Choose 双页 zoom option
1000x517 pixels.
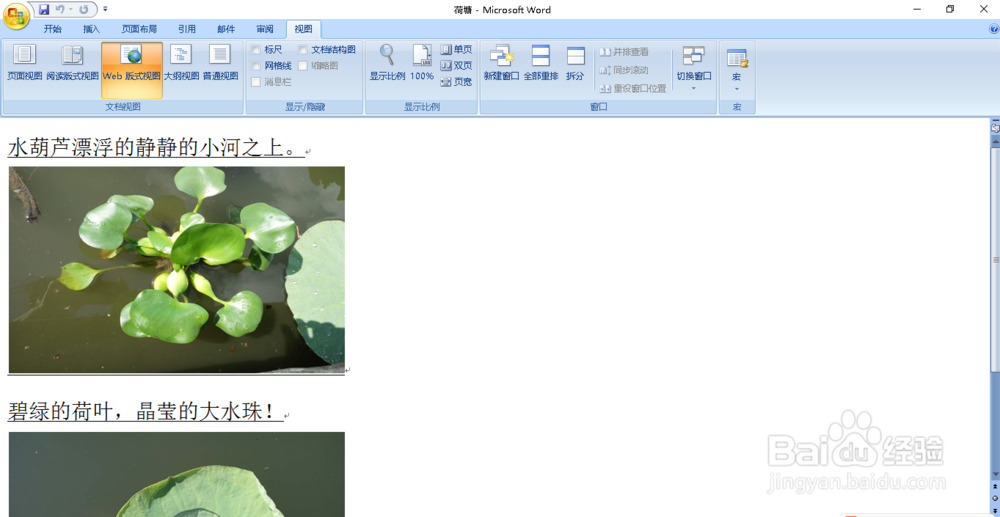coord(456,66)
